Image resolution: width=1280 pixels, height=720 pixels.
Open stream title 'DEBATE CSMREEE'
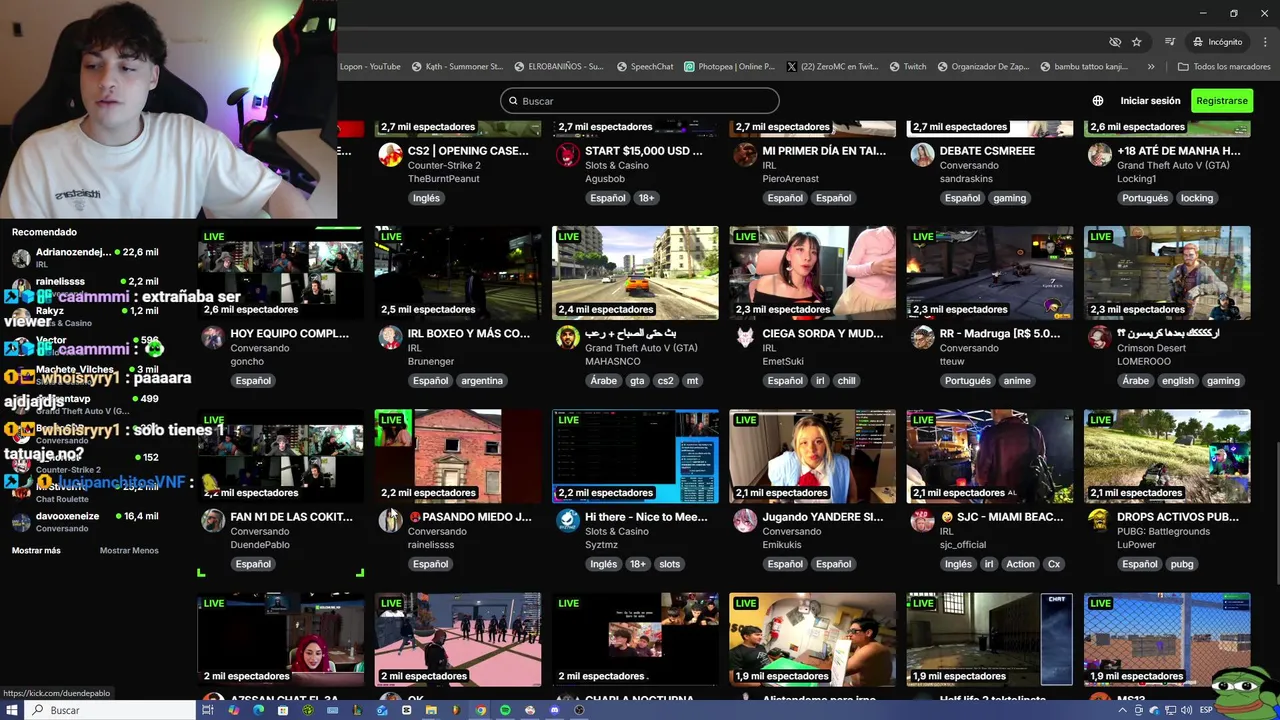point(987,151)
